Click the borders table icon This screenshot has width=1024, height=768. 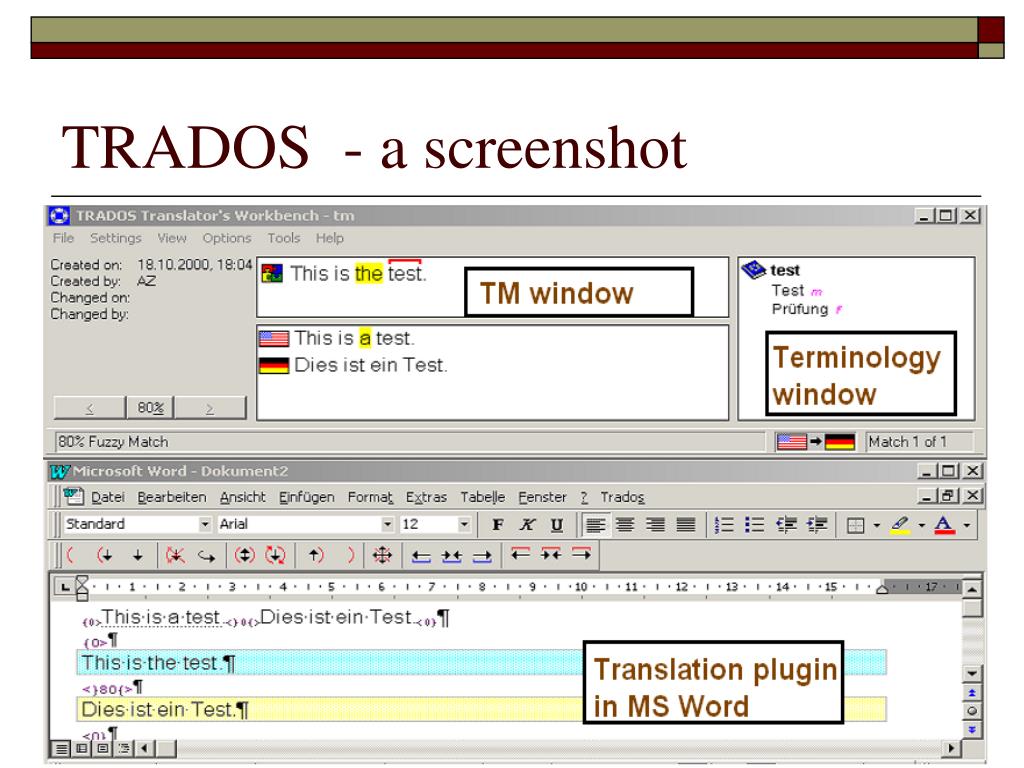pos(856,525)
